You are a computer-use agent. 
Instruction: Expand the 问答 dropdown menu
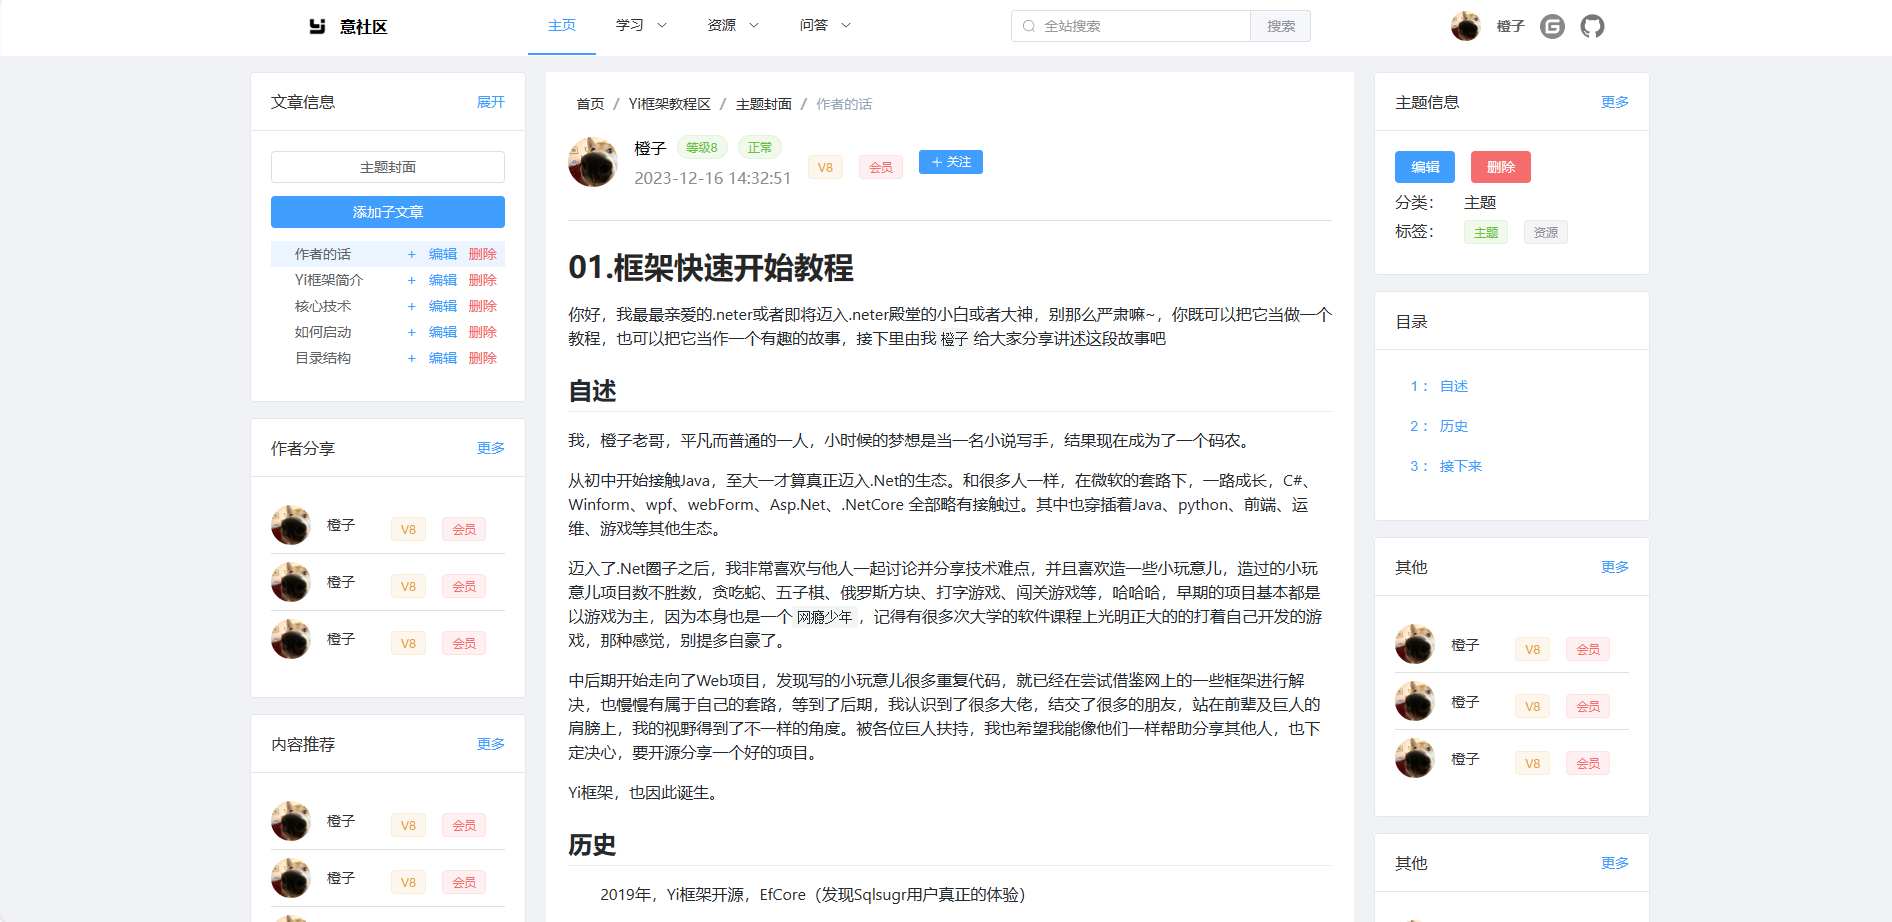coord(825,26)
